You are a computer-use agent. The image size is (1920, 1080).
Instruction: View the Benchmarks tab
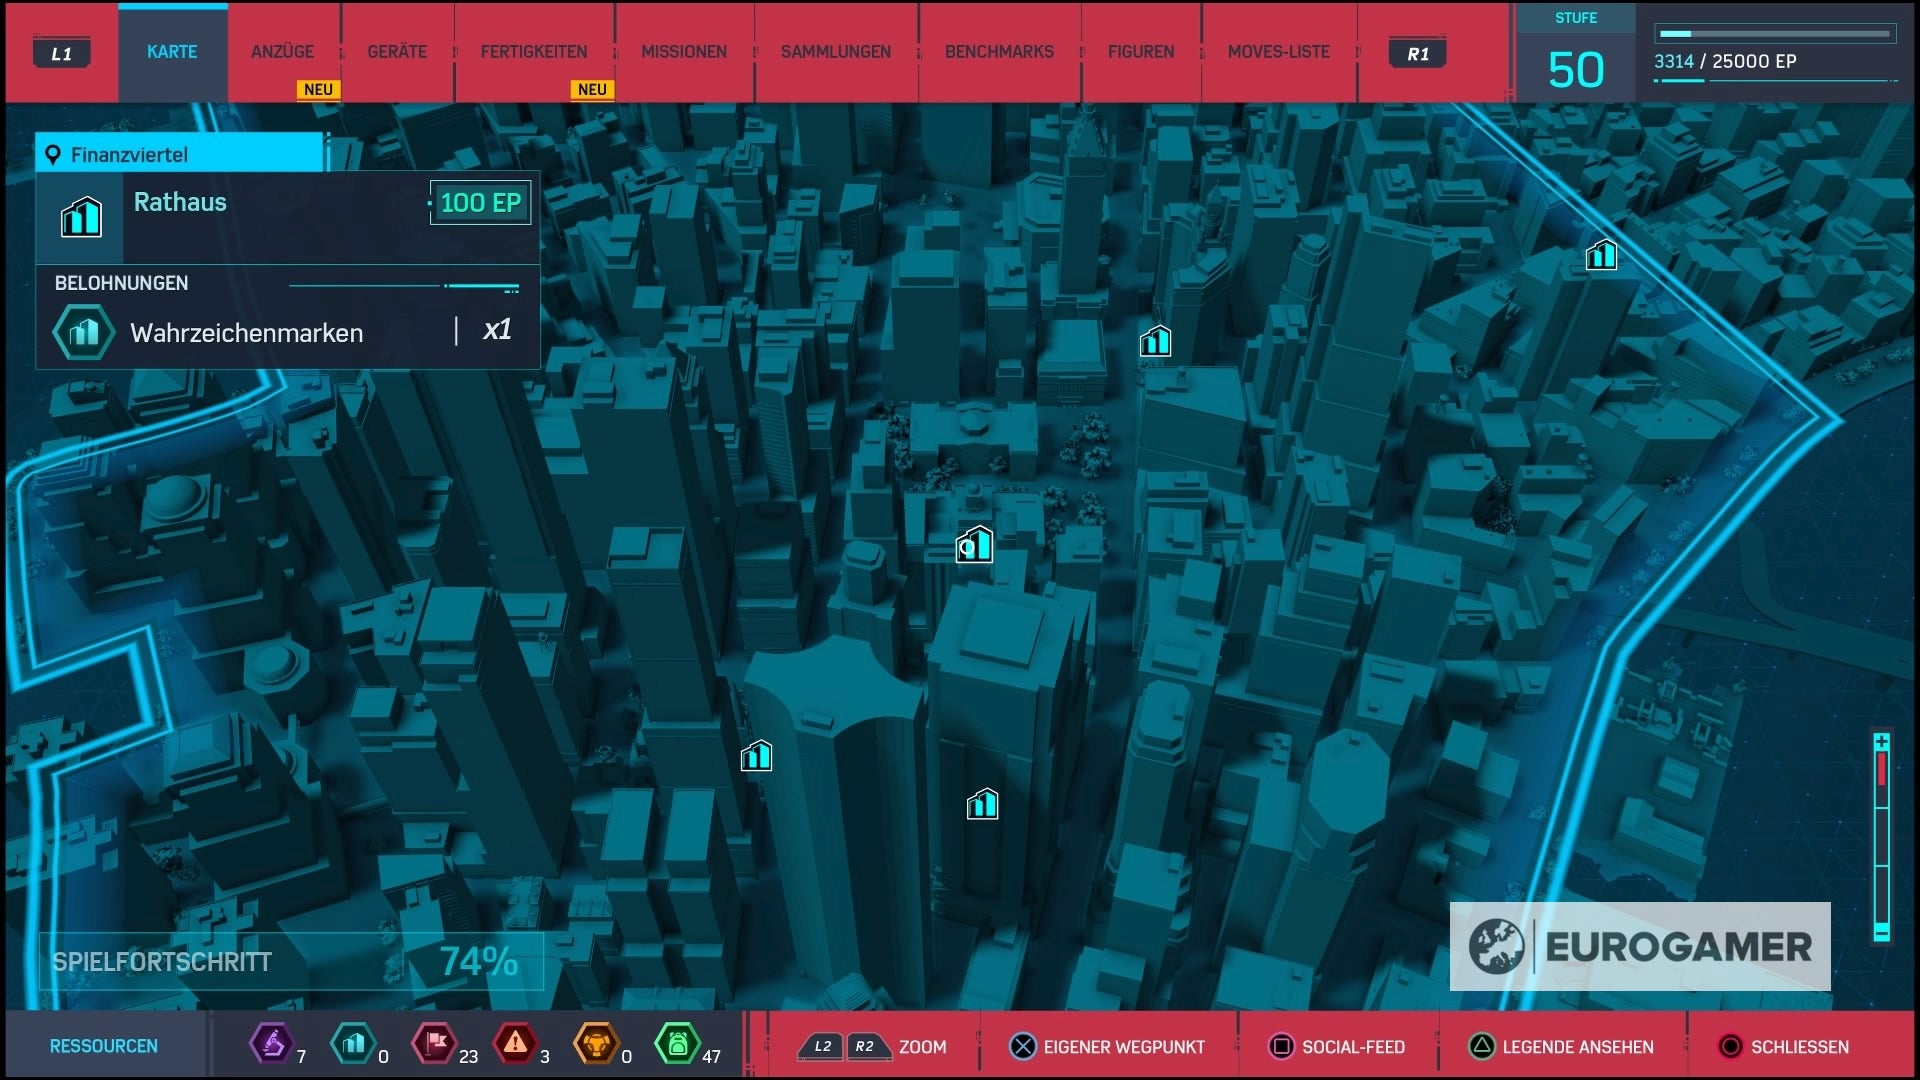coord(999,52)
